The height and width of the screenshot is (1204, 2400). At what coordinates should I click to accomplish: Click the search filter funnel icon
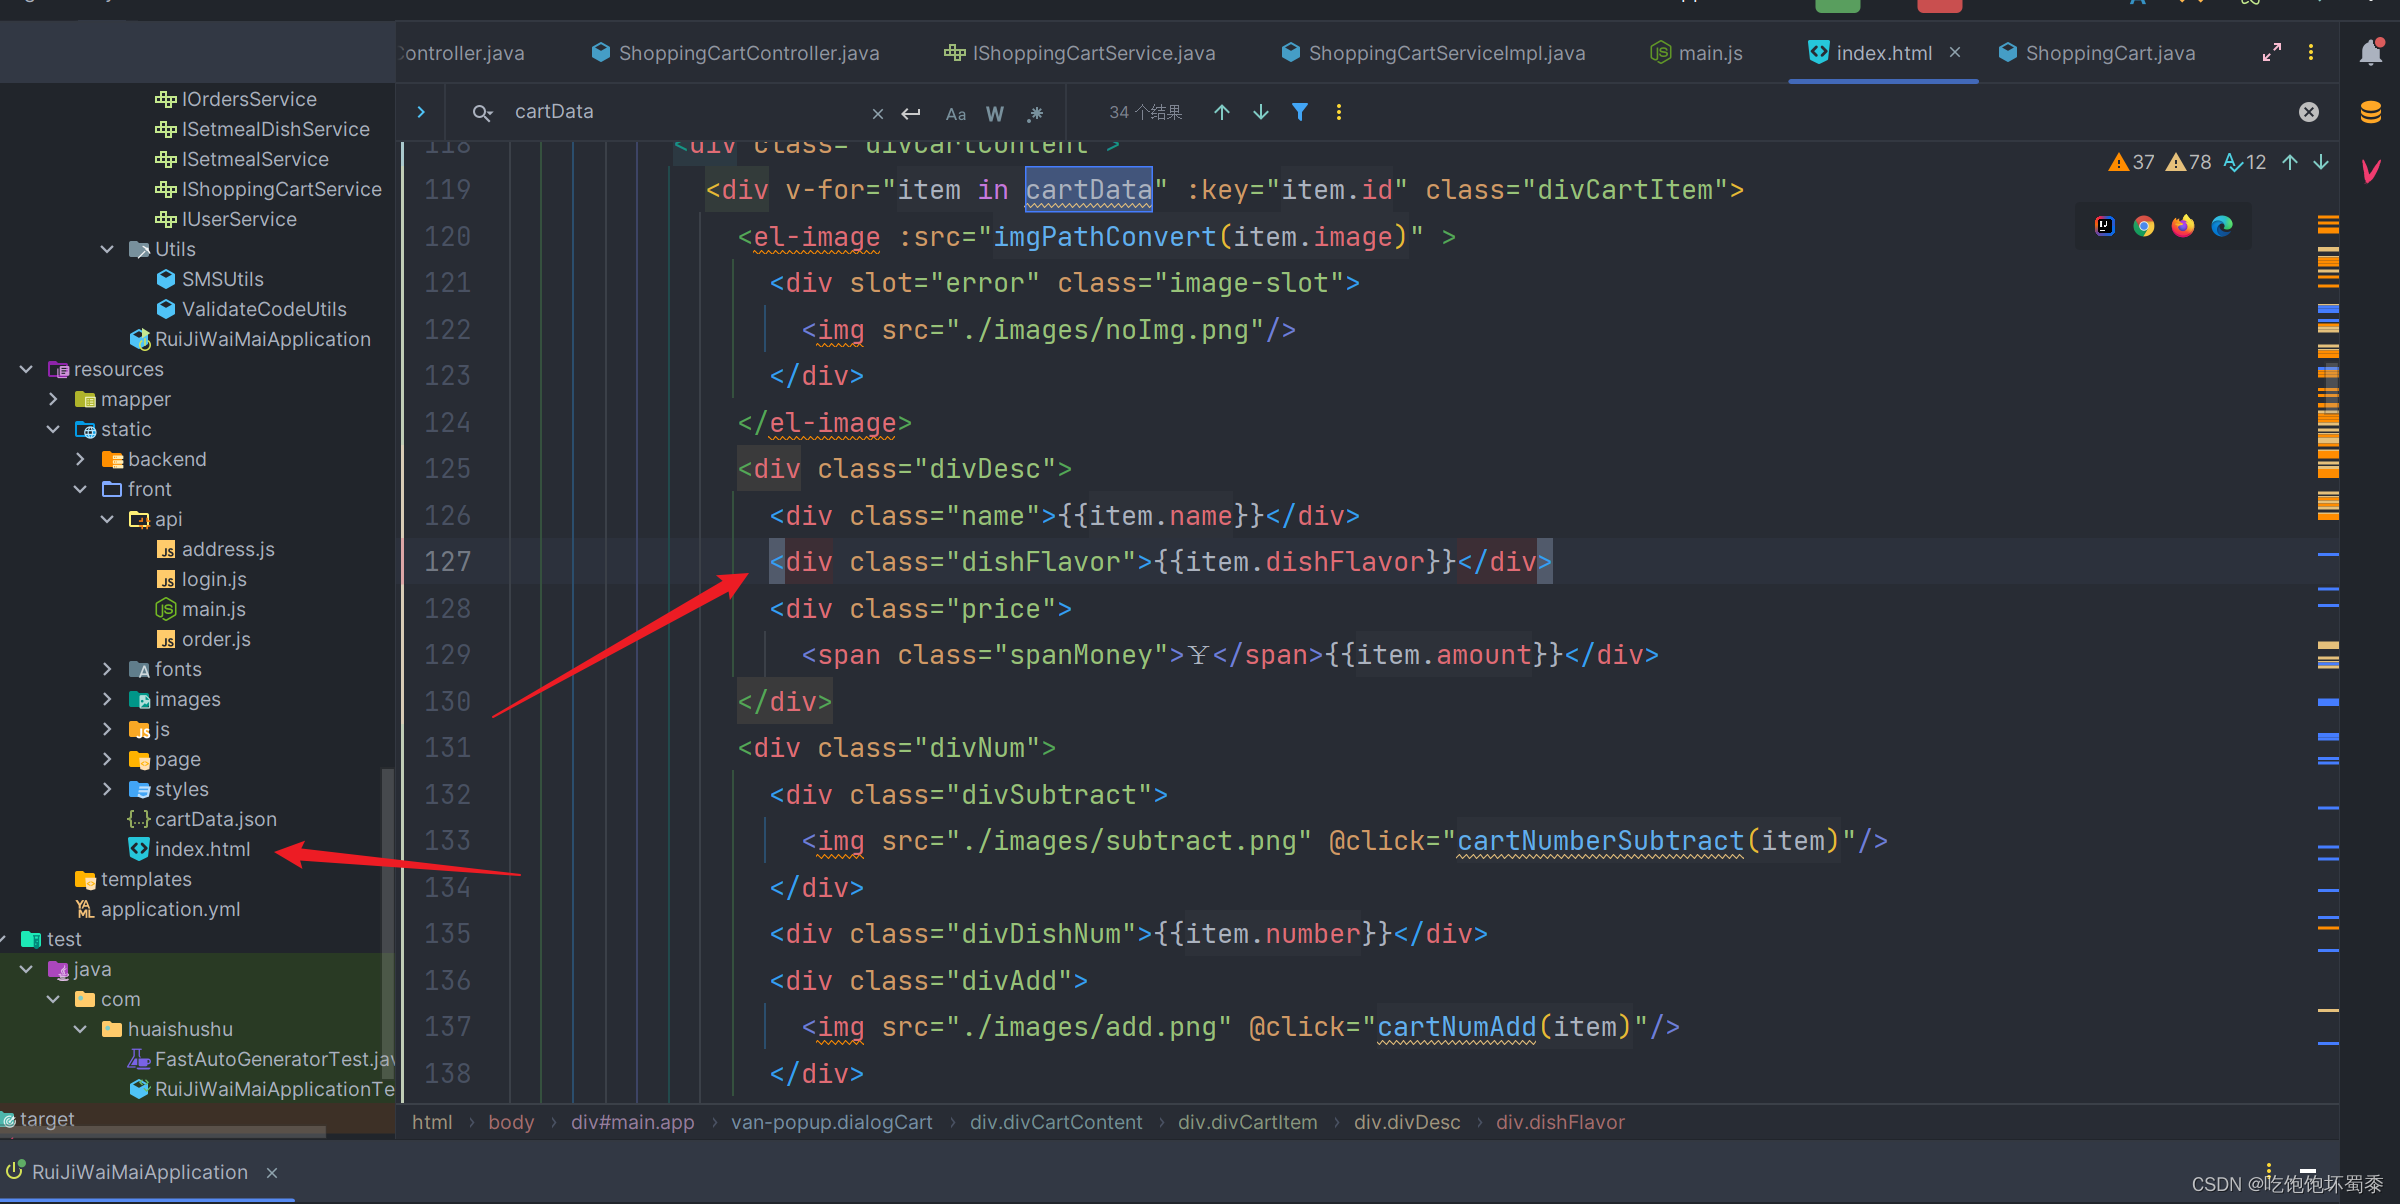click(1300, 112)
